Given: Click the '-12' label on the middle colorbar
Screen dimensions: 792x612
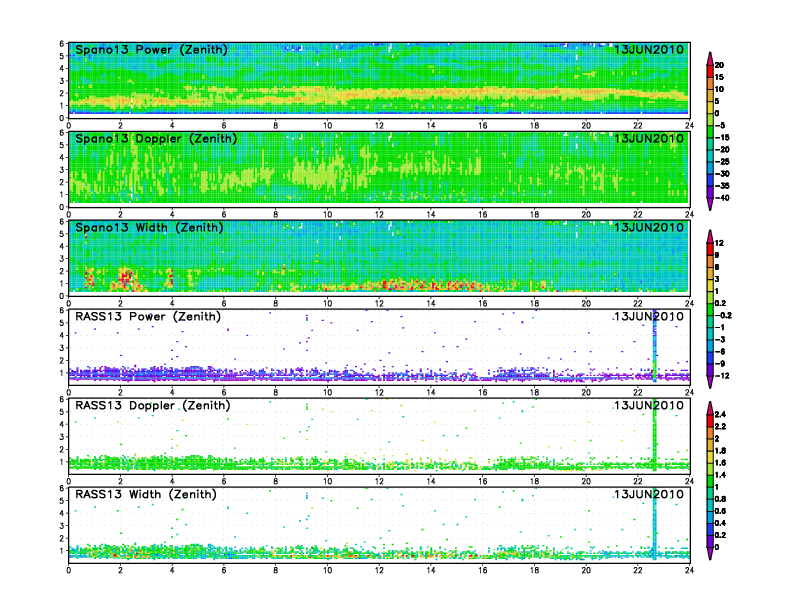Looking at the screenshot, I should tap(722, 376).
